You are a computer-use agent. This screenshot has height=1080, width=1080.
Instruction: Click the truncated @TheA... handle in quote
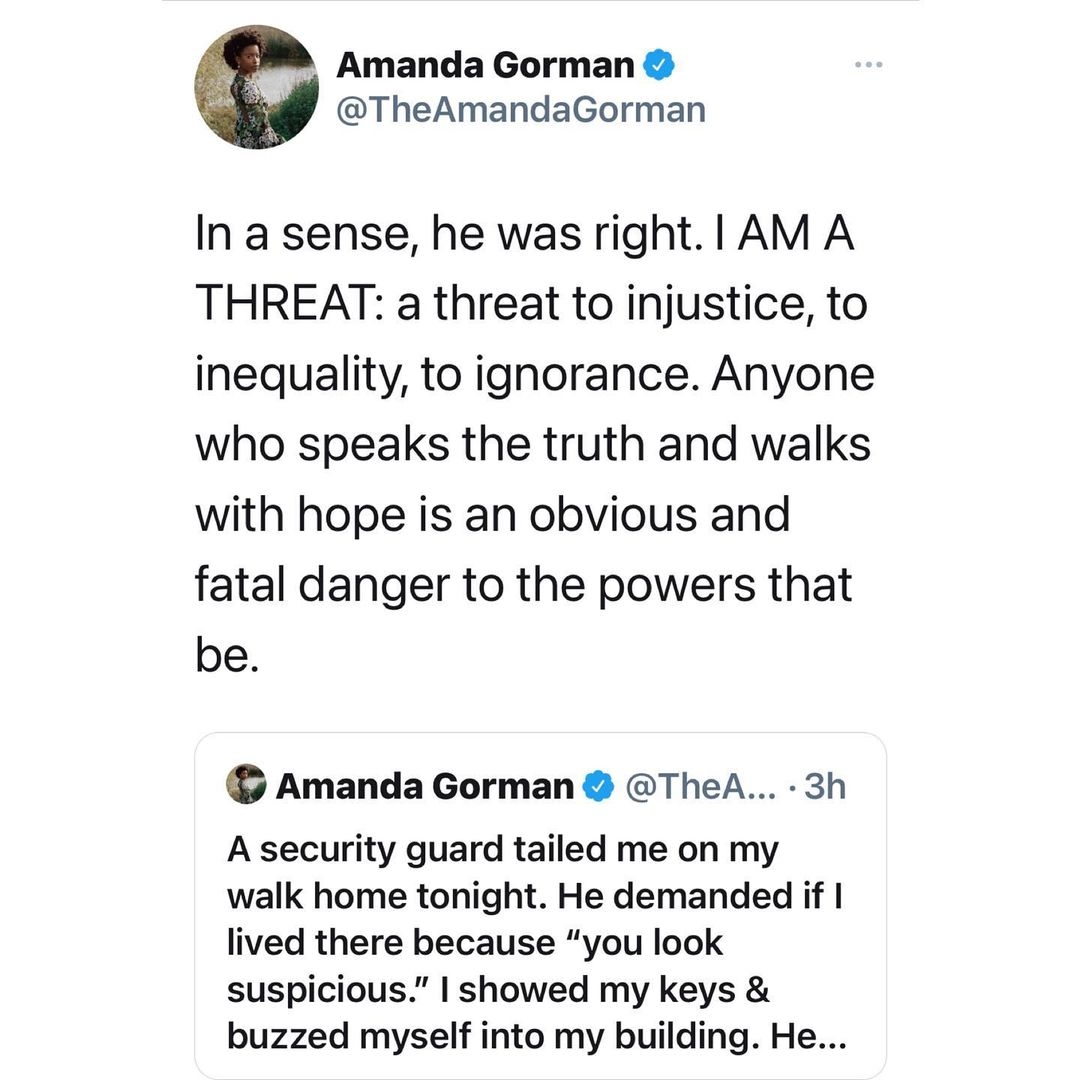coord(700,786)
